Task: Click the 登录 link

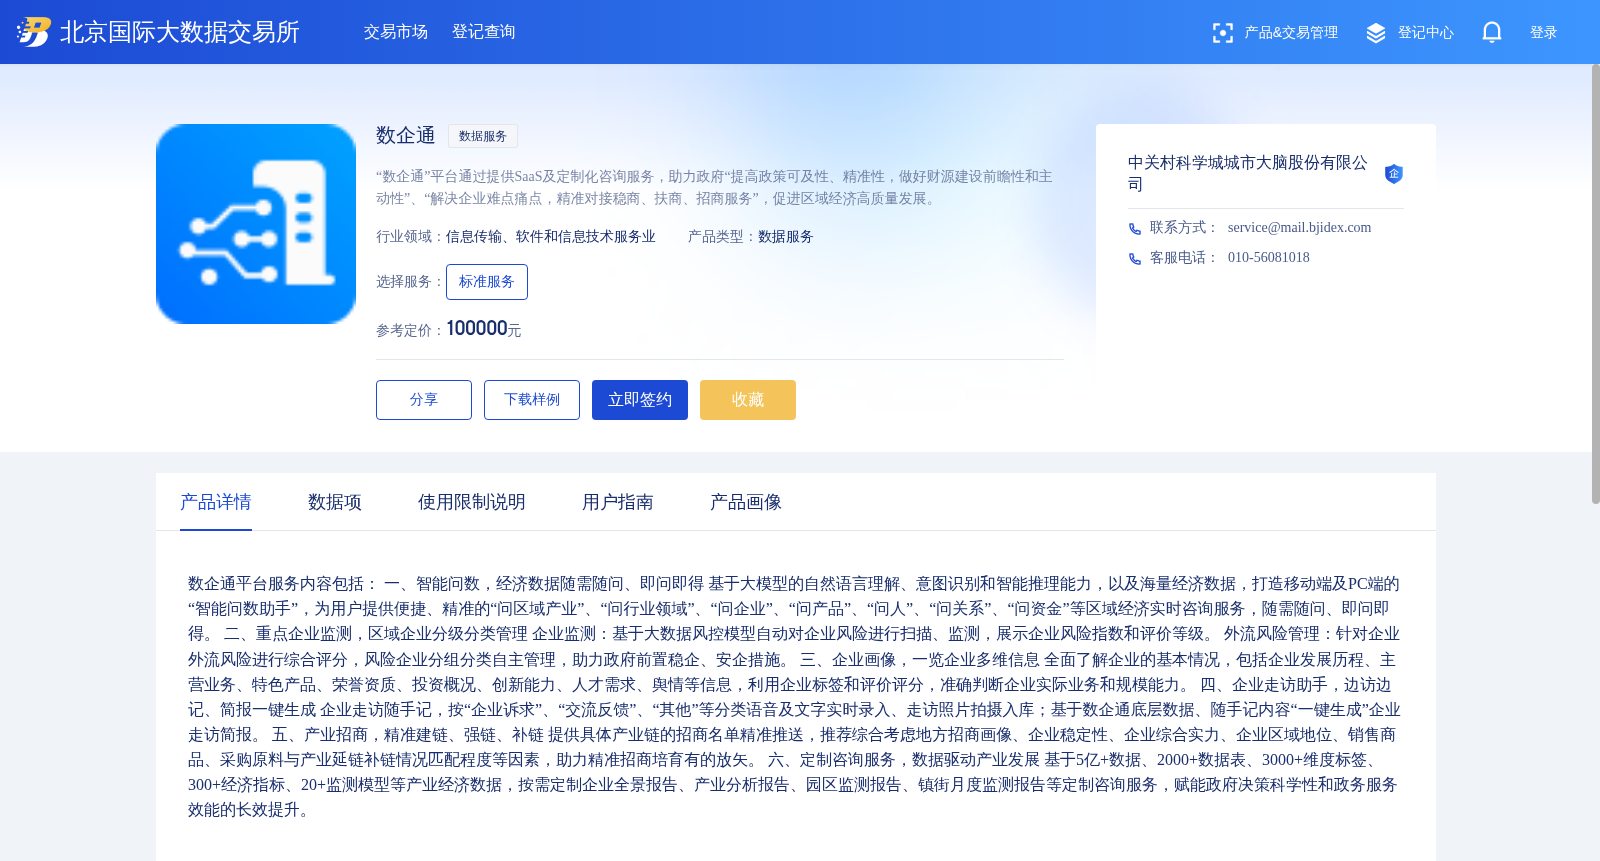Action: click(x=1544, y=33)
